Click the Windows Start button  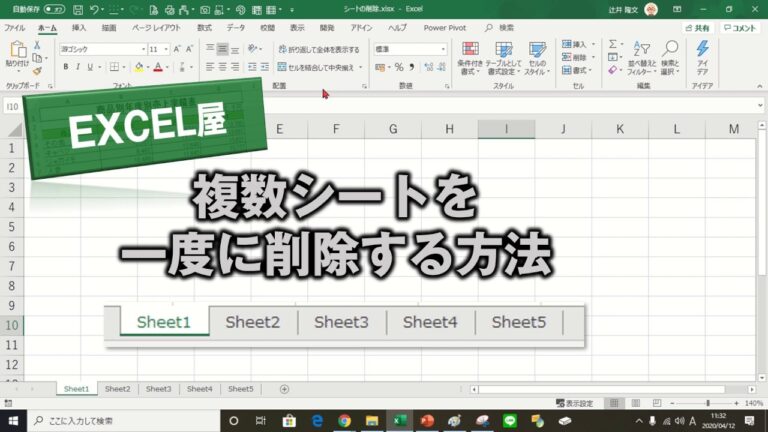(x=13, y=421)
